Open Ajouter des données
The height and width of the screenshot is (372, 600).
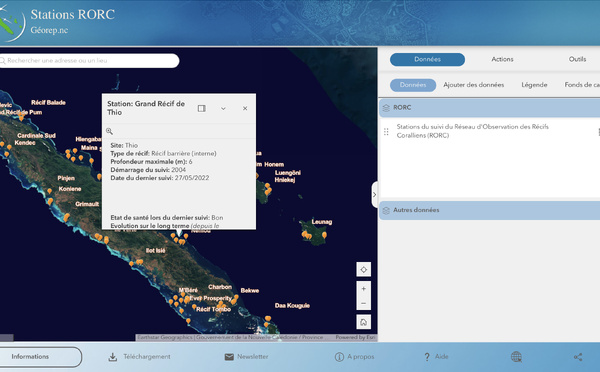point(473,85)
